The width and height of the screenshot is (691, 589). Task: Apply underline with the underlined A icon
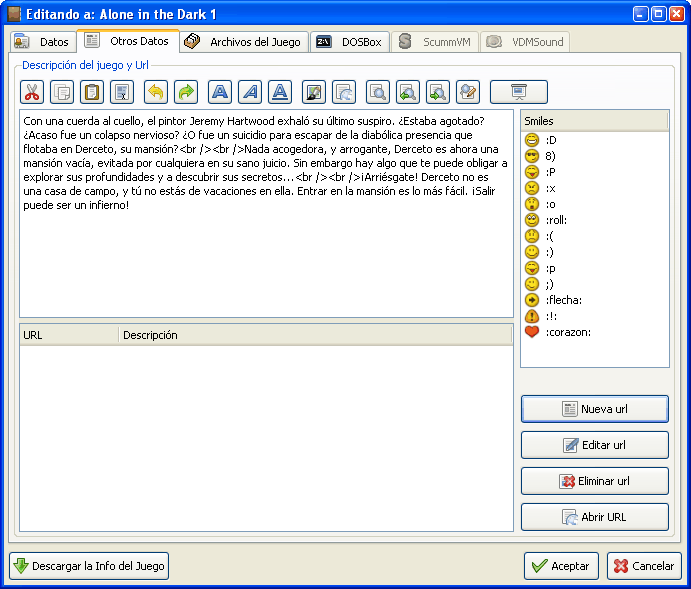280,92
